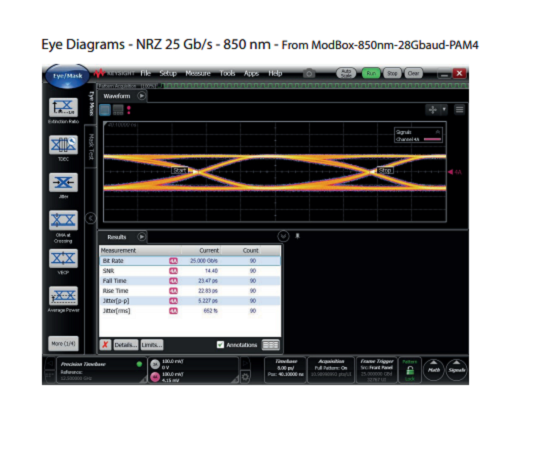Image resolution: width=534 pixels, height=450 pixels.
Task: Expand the Results panel arrow
Action: coord(142,237)
